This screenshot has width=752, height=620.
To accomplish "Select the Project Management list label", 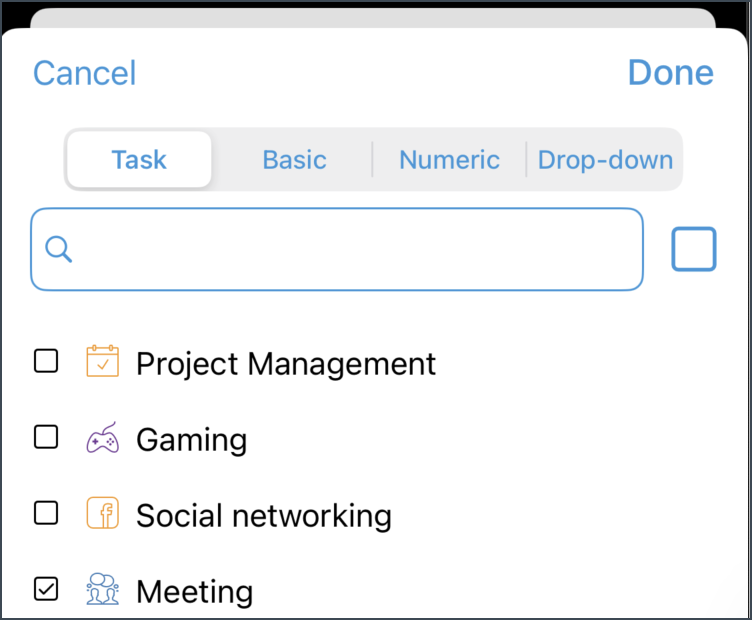I will [286, 364].
